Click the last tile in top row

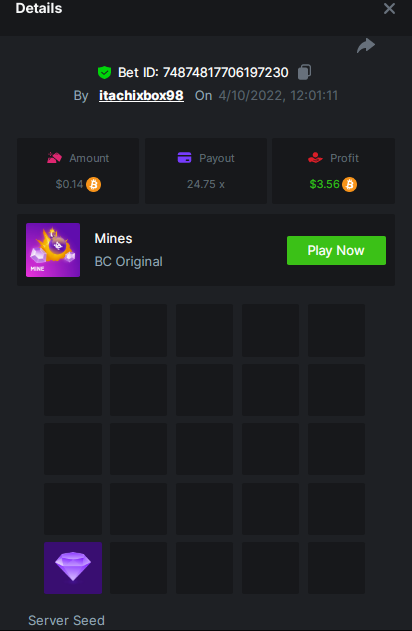pos(336,330)
